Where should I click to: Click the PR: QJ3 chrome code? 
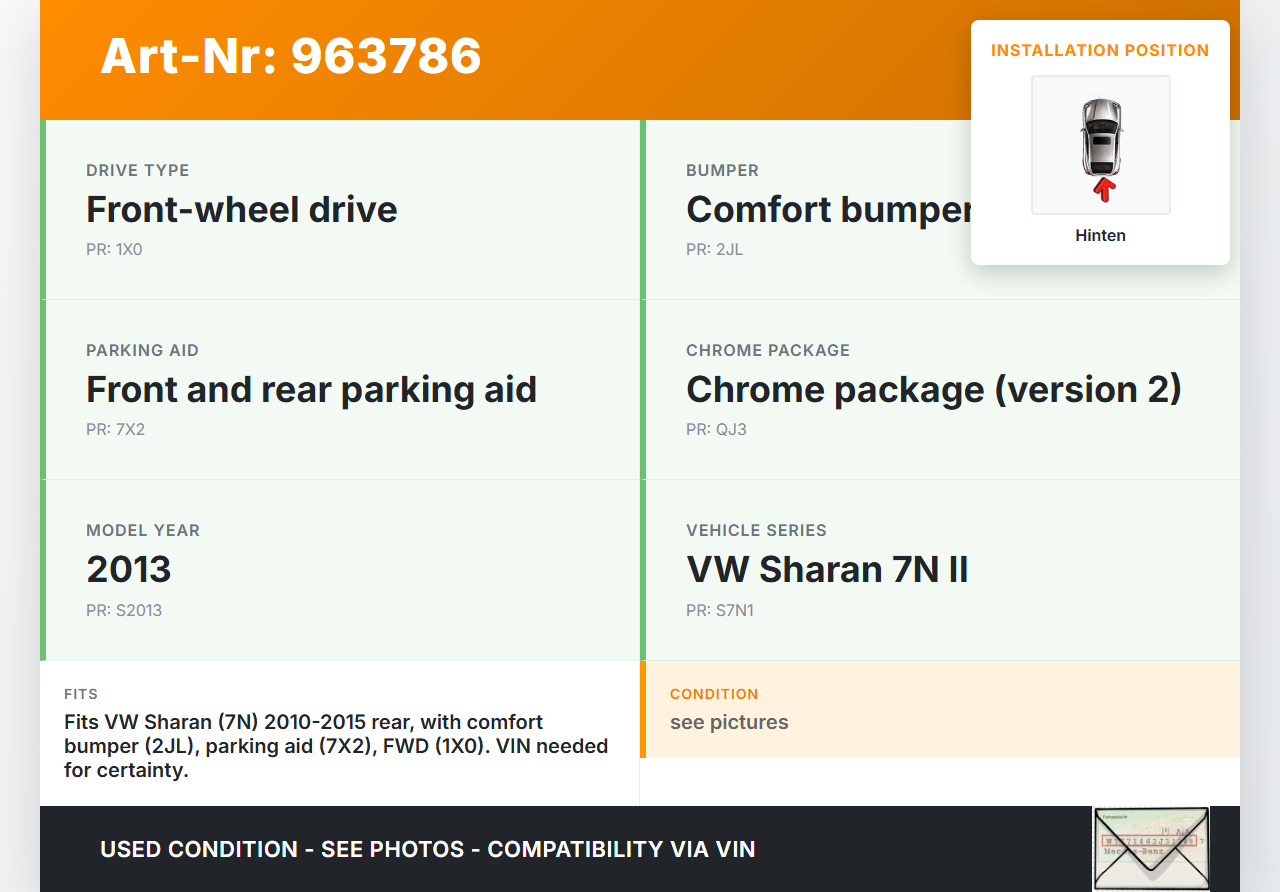coord(716,430)
